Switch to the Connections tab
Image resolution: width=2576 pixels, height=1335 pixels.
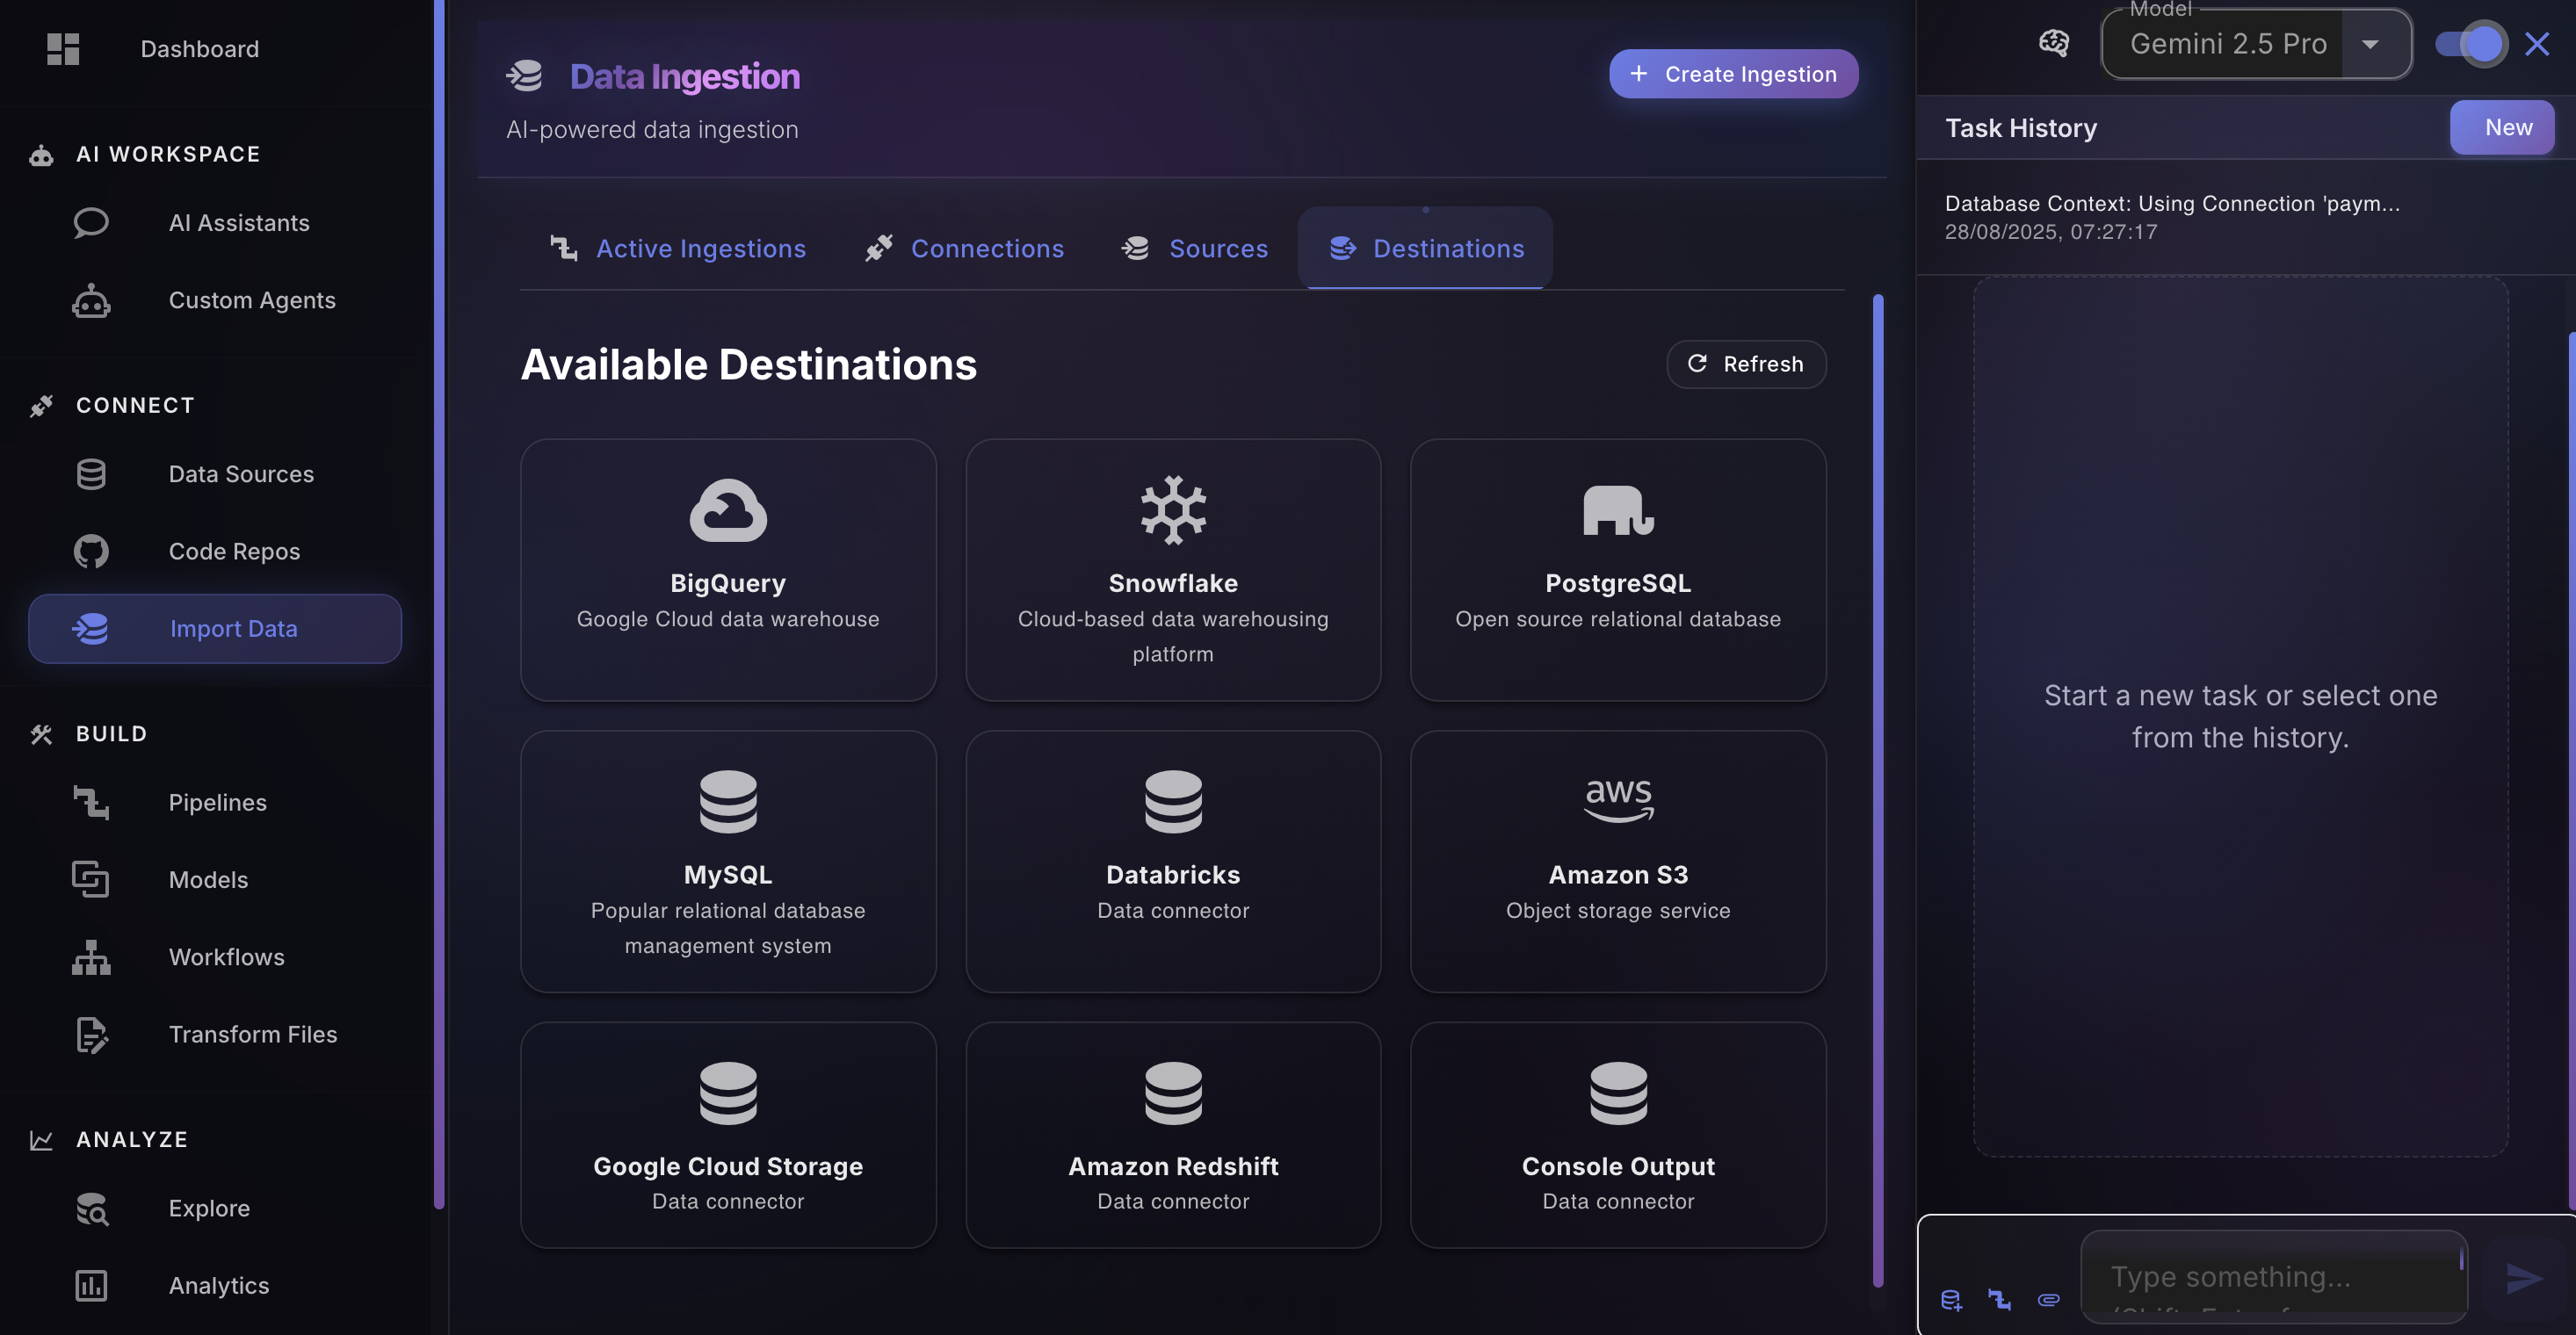tap(964, 248)
